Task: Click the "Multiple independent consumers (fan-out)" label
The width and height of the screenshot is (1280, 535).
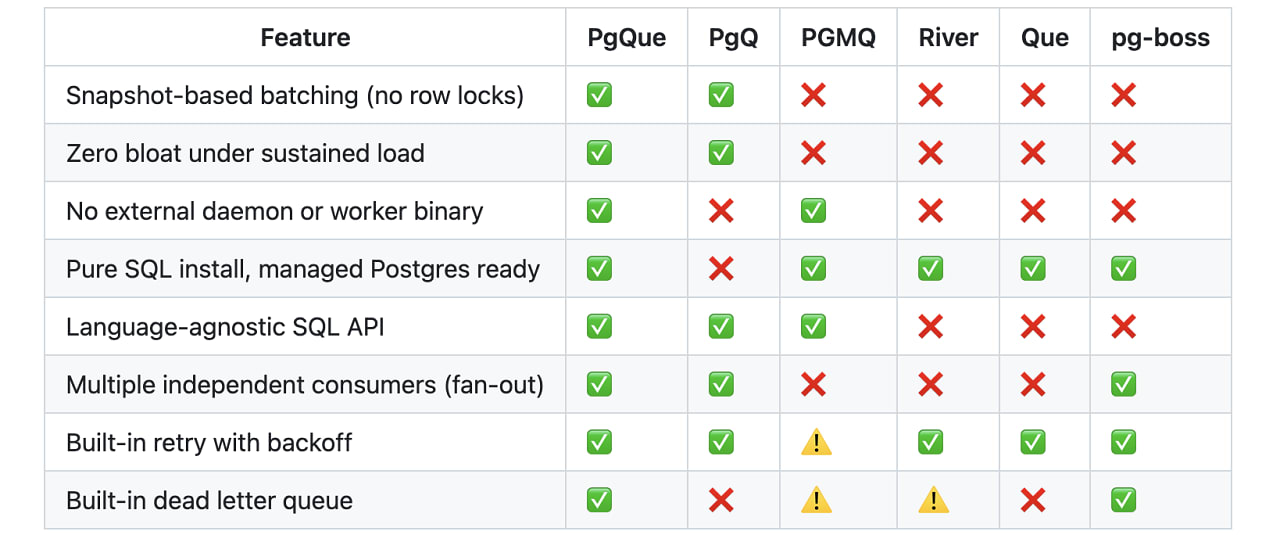Action: click(305, 384)
